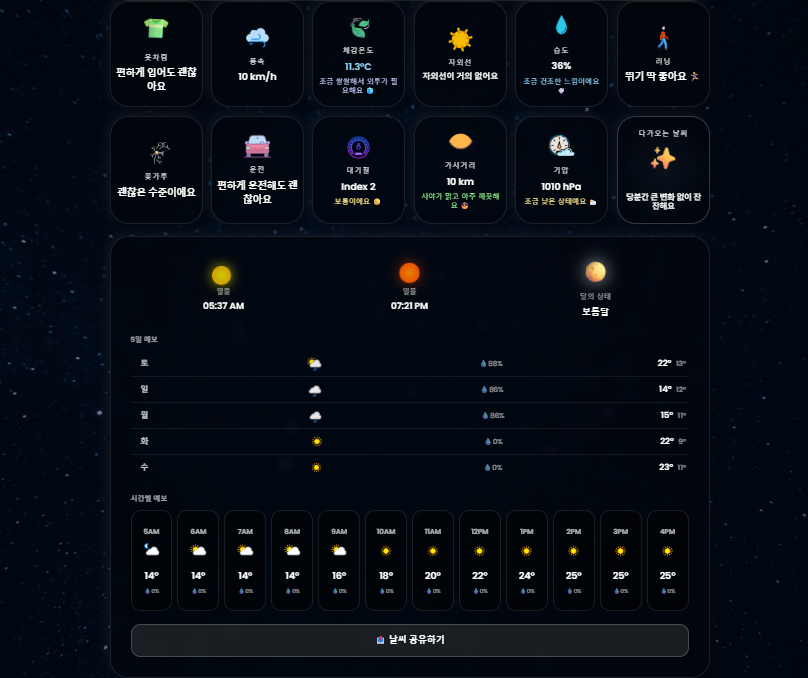Click the 0% precipitation in the 화 row
Viewport: 808px width, 678px height.
point(494,442)
